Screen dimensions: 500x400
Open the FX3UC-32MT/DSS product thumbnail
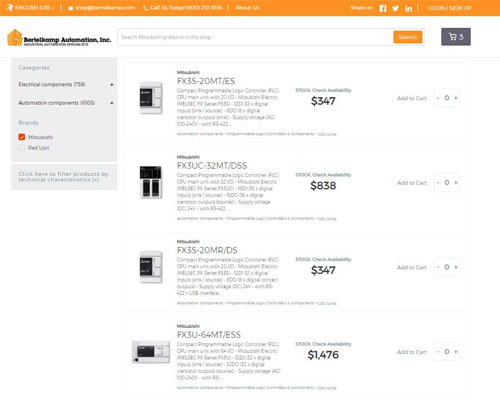coord(151,182)
